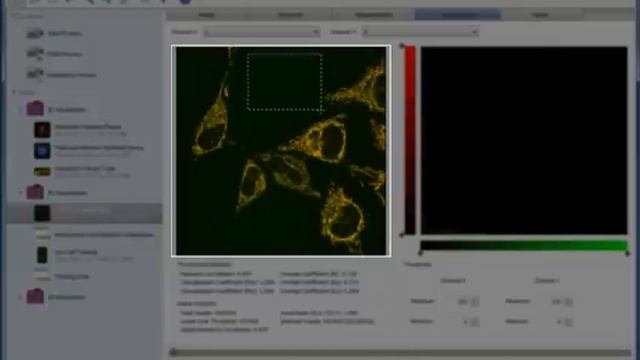Collapse the section triangle above the folders

pos(13,93)
